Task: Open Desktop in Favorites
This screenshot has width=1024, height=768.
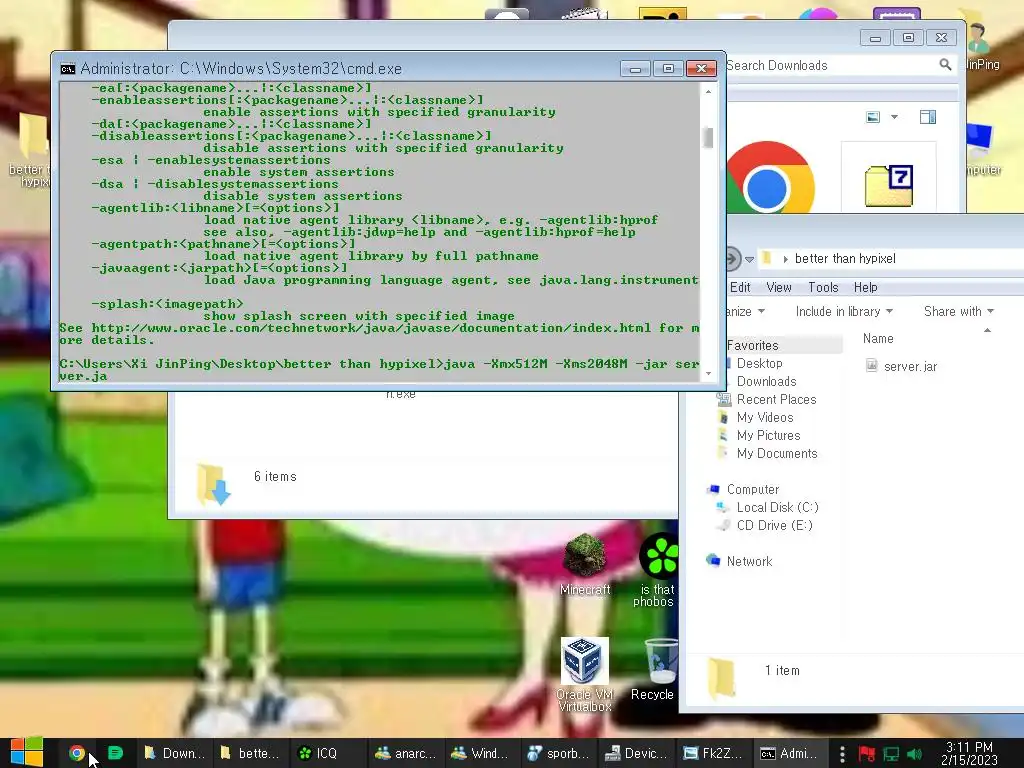Action: point(759,363)
